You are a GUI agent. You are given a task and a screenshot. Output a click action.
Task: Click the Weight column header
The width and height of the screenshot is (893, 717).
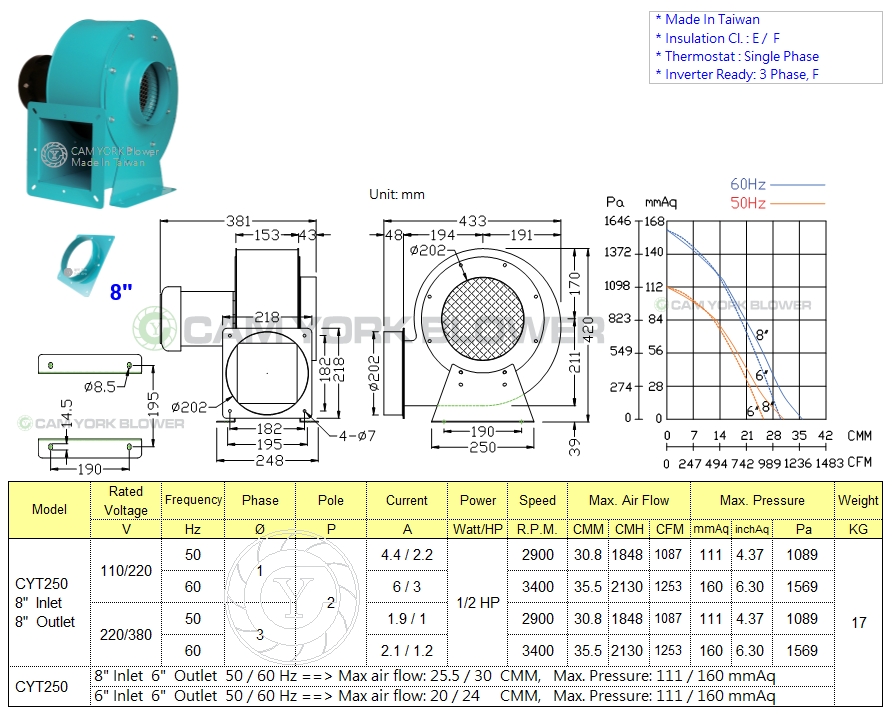(858, 501)
